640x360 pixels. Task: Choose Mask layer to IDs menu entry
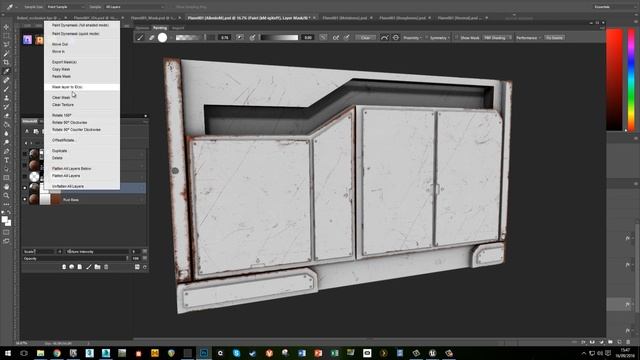tap(82, 87)
